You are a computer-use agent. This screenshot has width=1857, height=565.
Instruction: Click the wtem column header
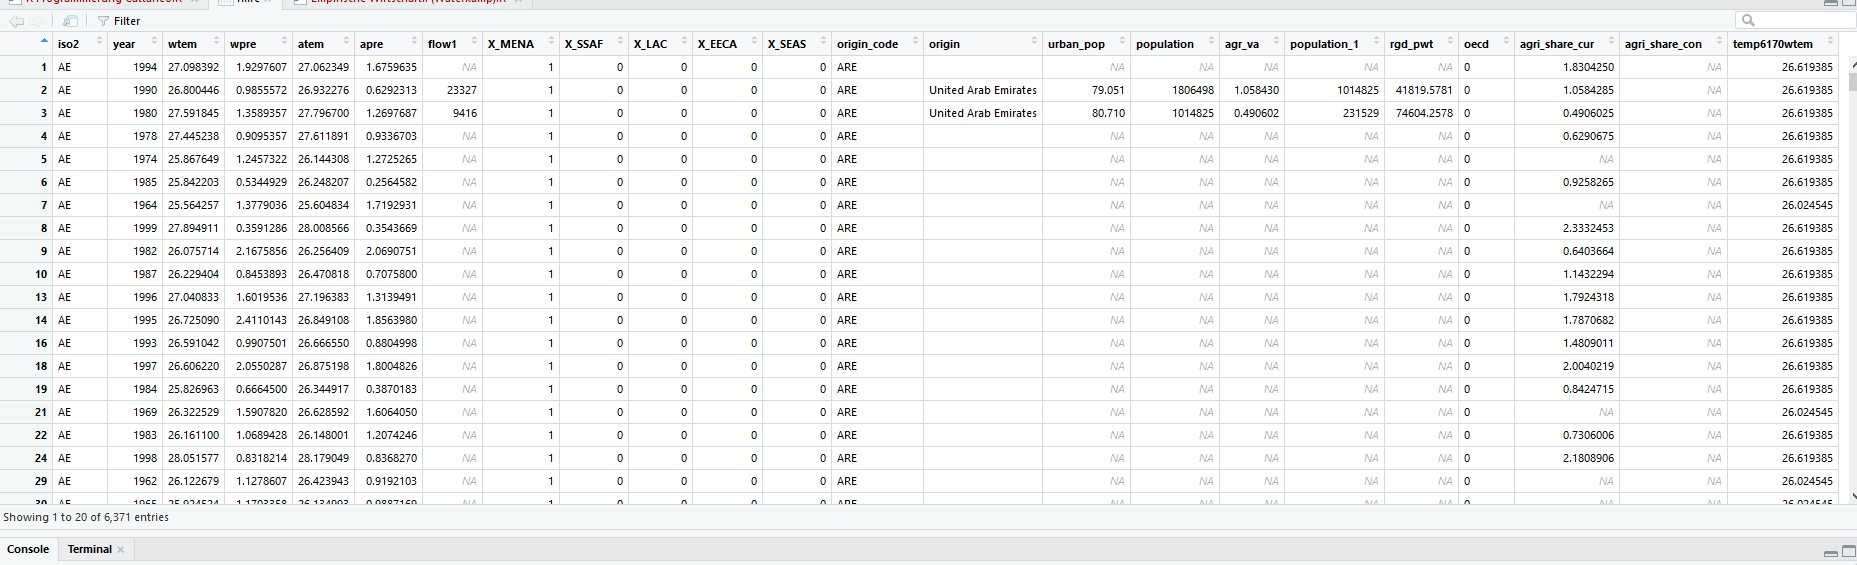pyautogui.click(x=182, y=44)
